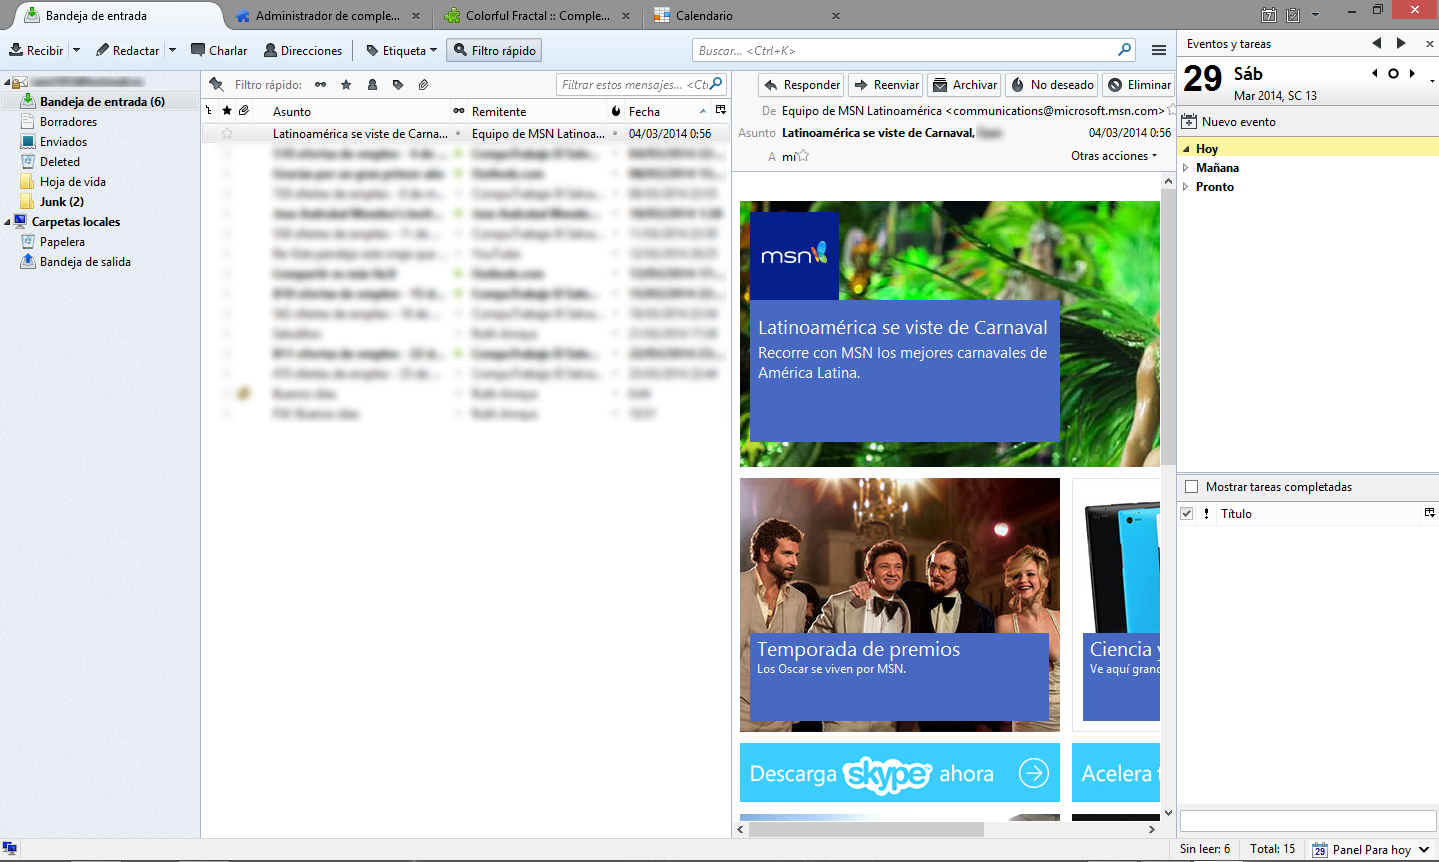This screenshot has width=1439, height=862.
Task: Sort by the attachment column header
Action: click(x=244, y=111)
